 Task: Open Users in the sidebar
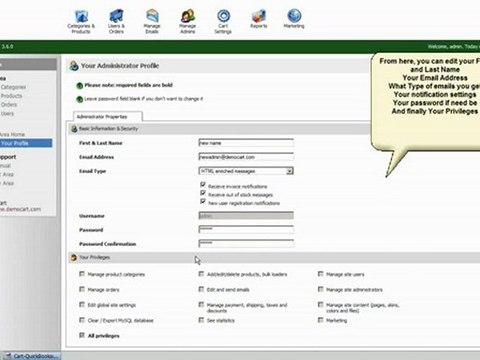pyautogui.click(x=7, y=113)
